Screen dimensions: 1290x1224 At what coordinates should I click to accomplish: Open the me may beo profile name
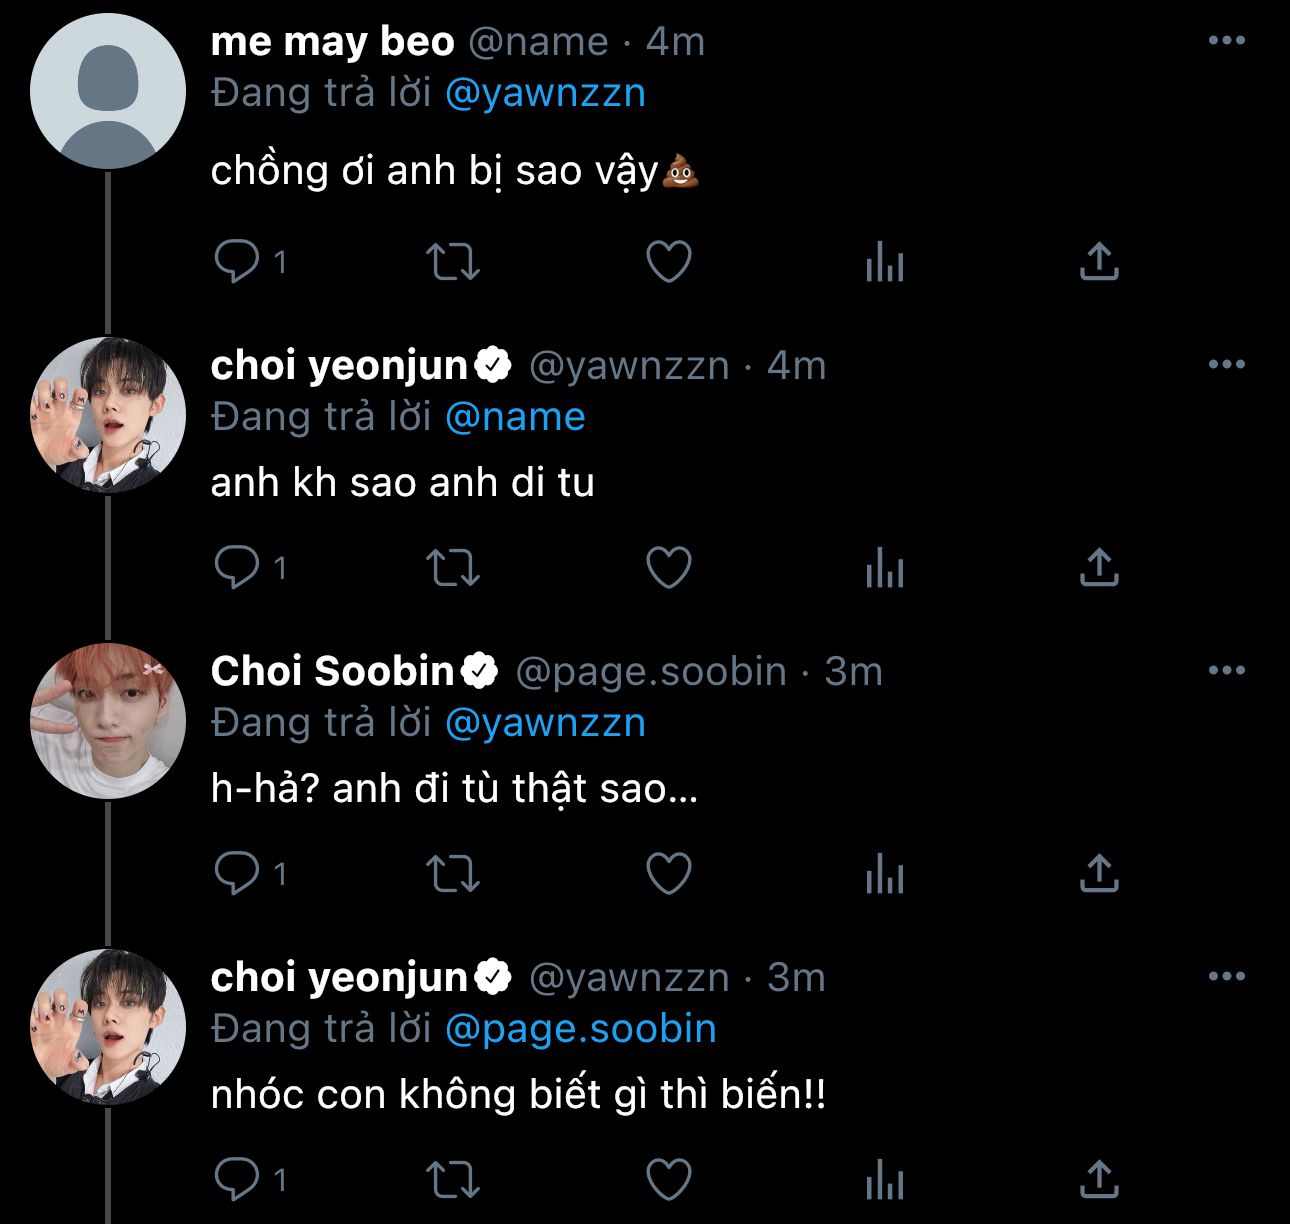(x=332, y=42)
